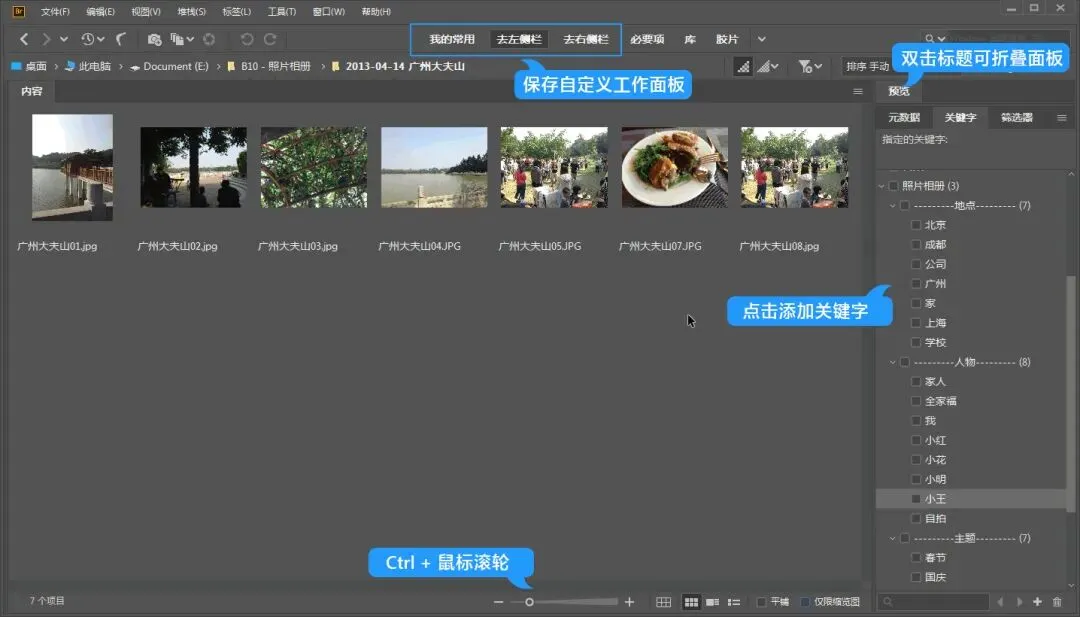Image resolution: width=1080 pixels, height=617 pixels.
Task: Toggle the 平铺 checkbox
Action: 761,602
